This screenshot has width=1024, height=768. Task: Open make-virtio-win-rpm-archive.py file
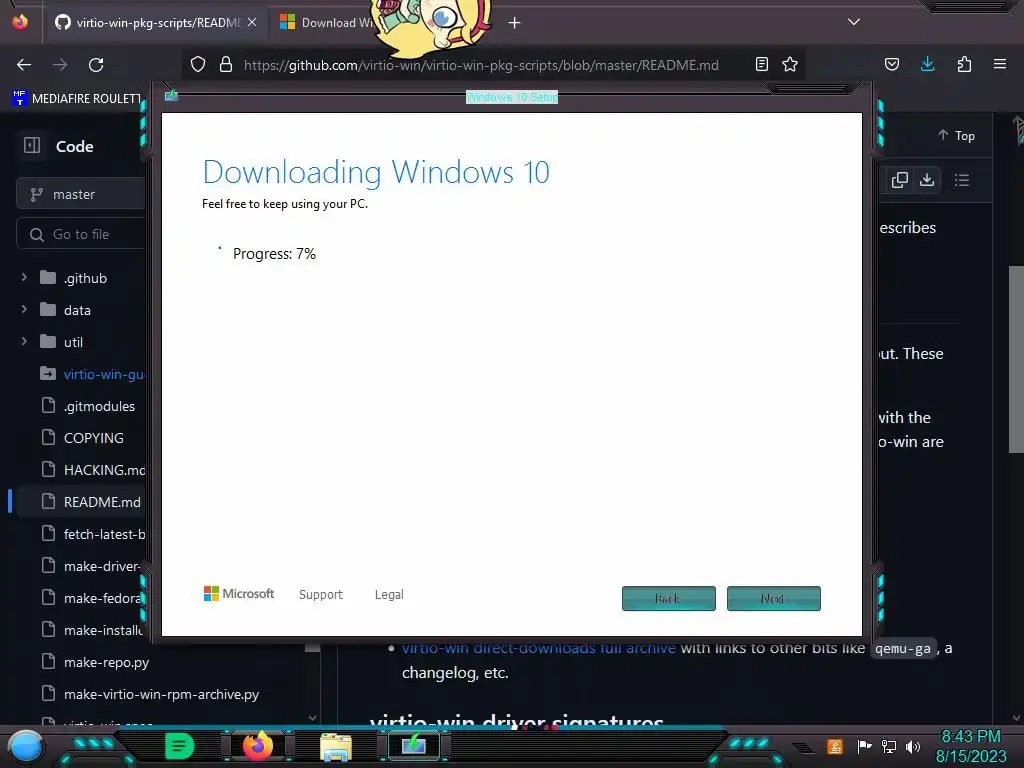click(x=161, y=694)
